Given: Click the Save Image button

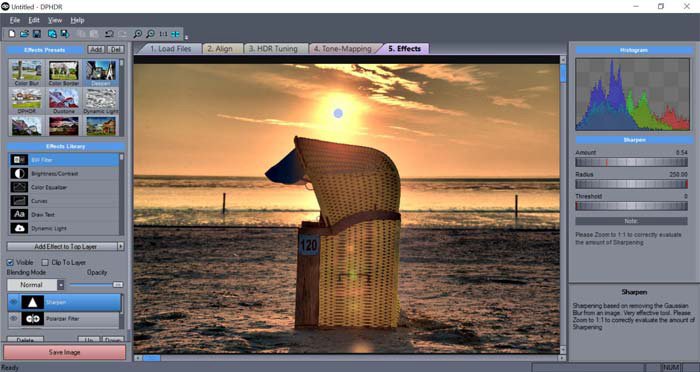Looking at the screenshot, I should [65, 352].
